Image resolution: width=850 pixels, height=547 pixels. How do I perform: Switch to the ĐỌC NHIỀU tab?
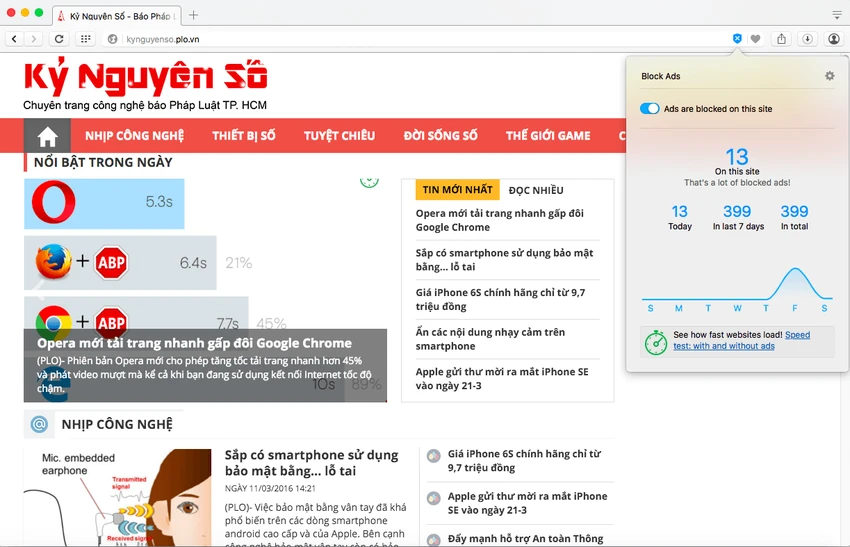point(536,190)
